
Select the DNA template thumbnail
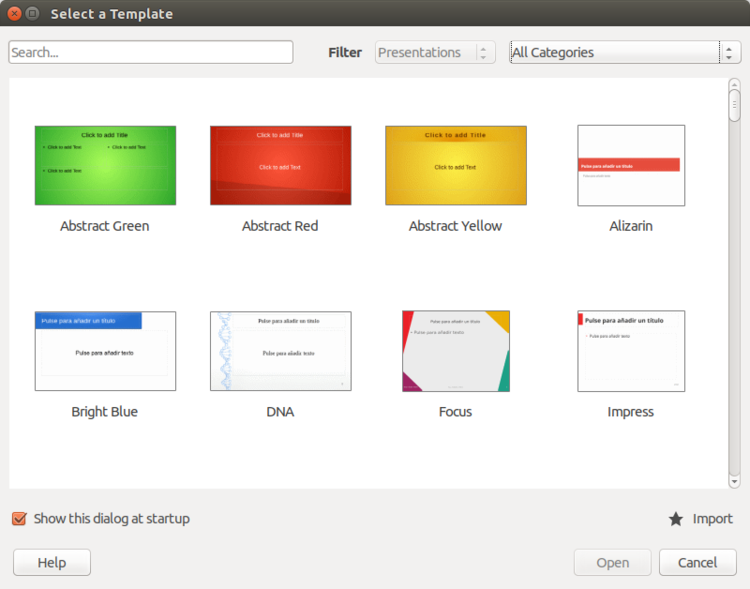(280, 351)
